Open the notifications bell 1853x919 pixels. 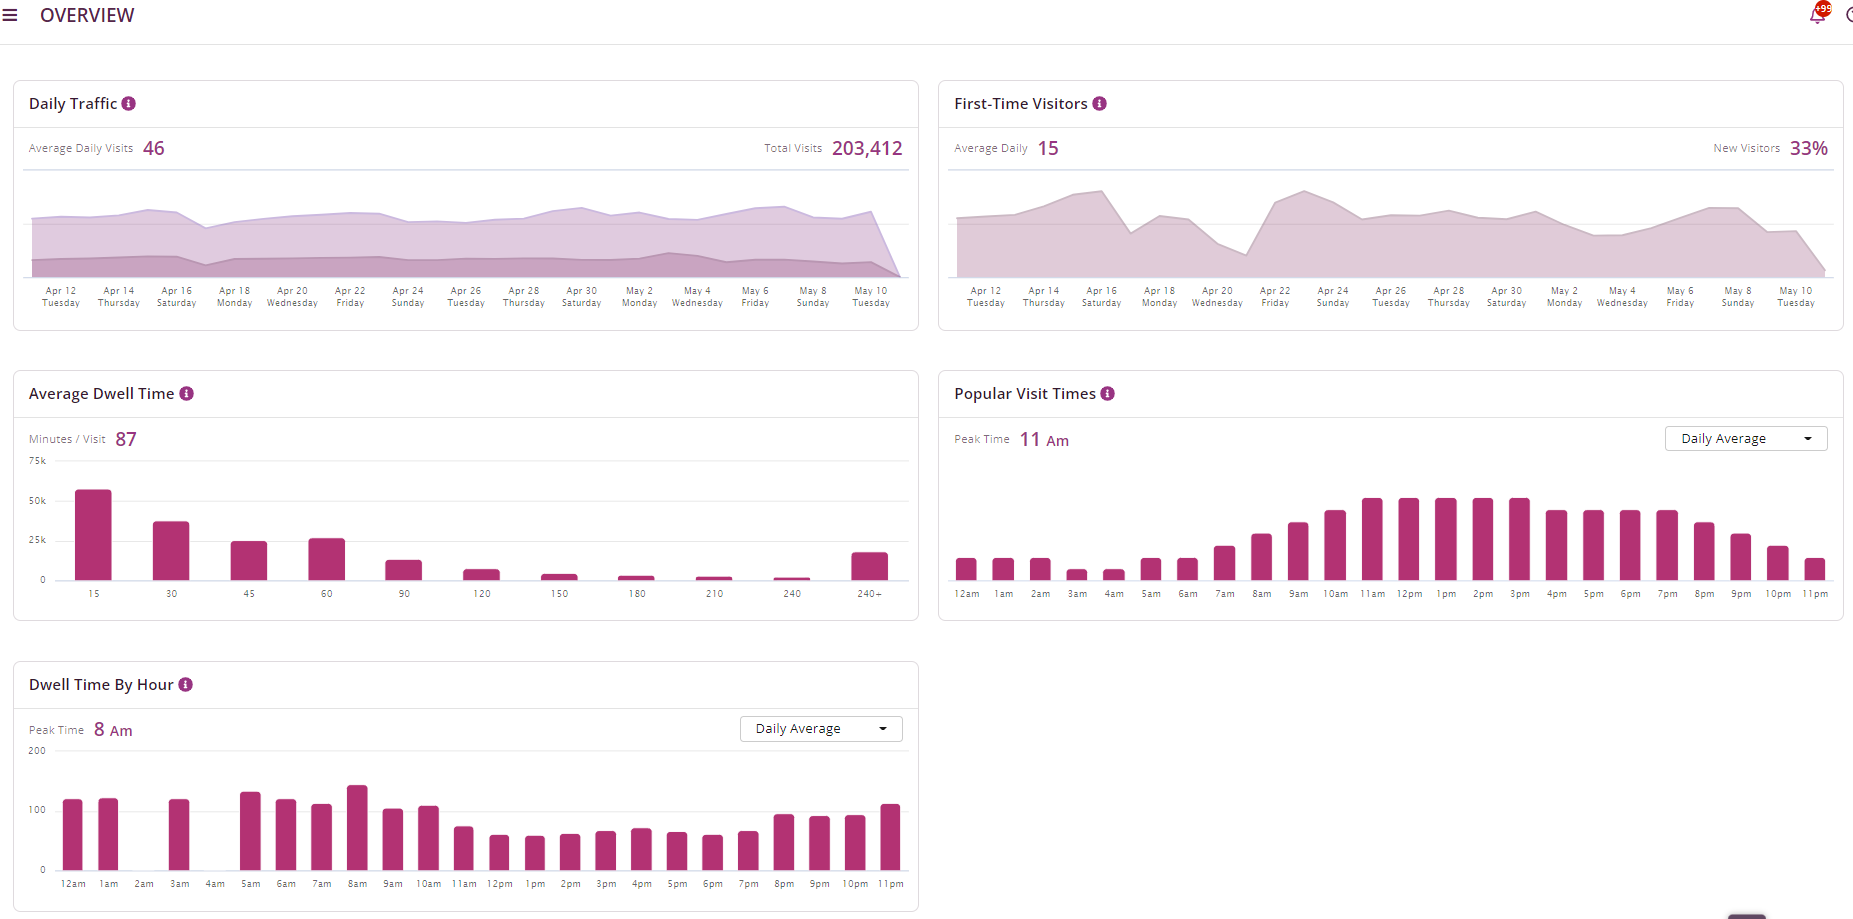1818,14
